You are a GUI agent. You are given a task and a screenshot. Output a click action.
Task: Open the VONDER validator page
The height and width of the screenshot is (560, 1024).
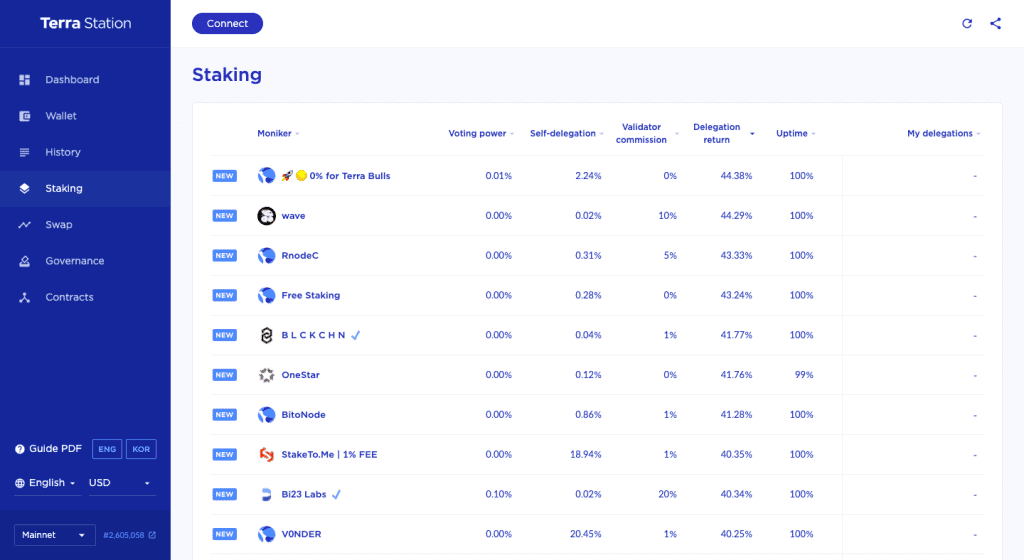click(x=301, y=534)
